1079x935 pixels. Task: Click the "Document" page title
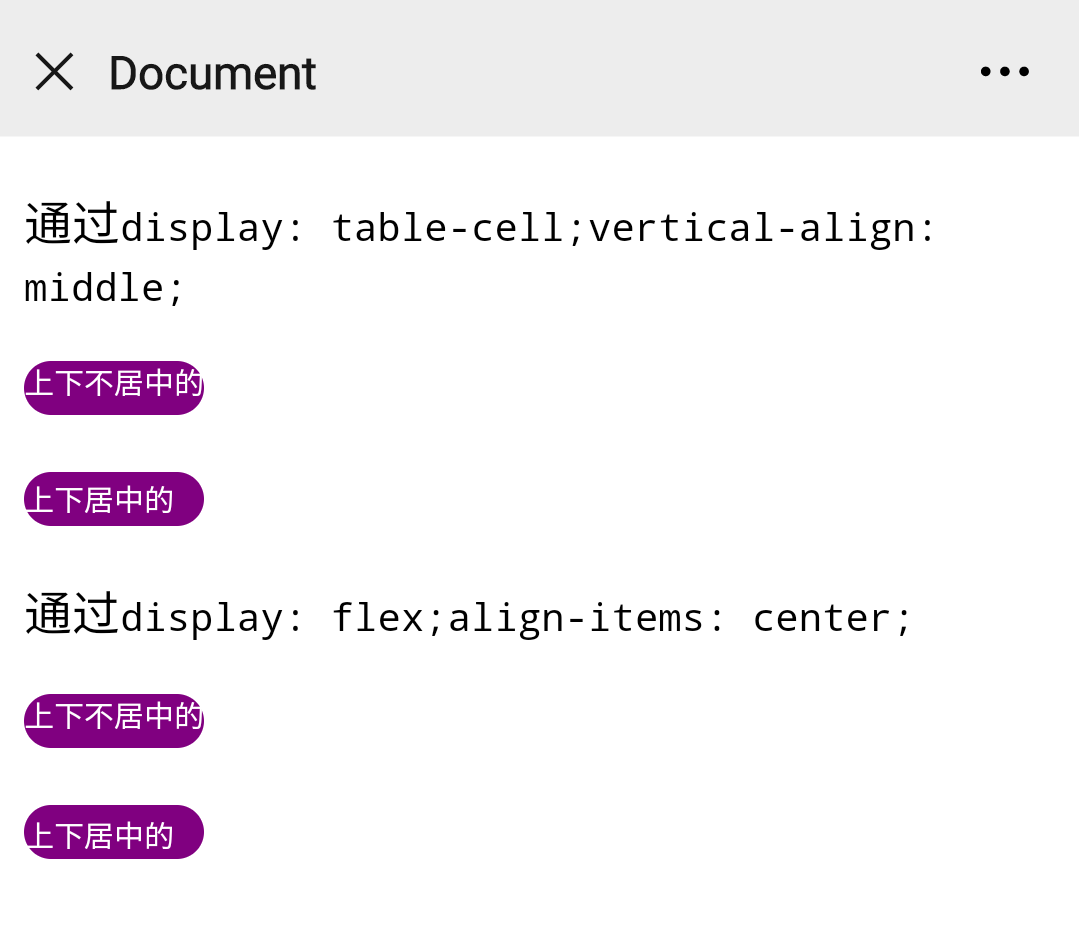tap(212, 73)
